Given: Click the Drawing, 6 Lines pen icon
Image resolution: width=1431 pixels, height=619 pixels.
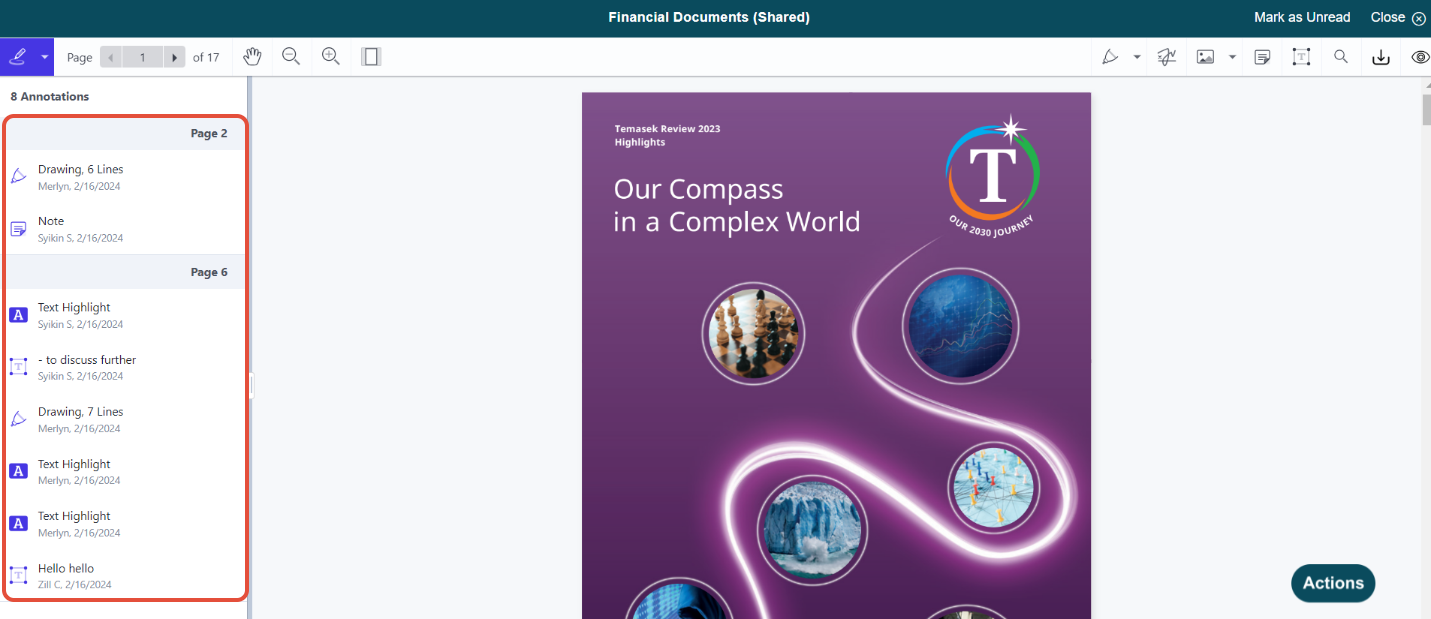Looking at the screenshot, I should coord(18,176).
